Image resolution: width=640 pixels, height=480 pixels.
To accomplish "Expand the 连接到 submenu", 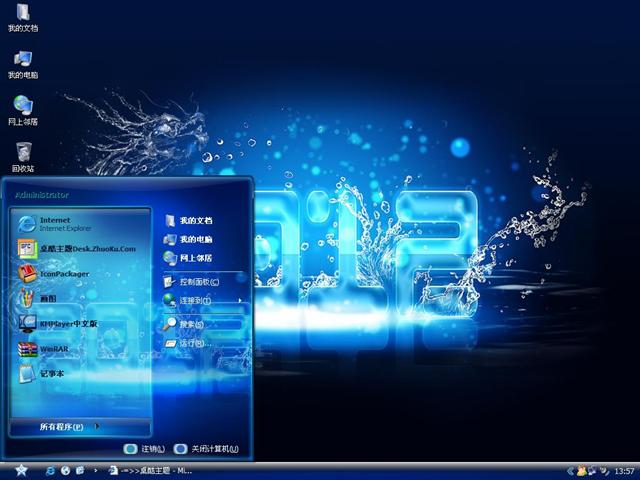I will tap(196, 300).
